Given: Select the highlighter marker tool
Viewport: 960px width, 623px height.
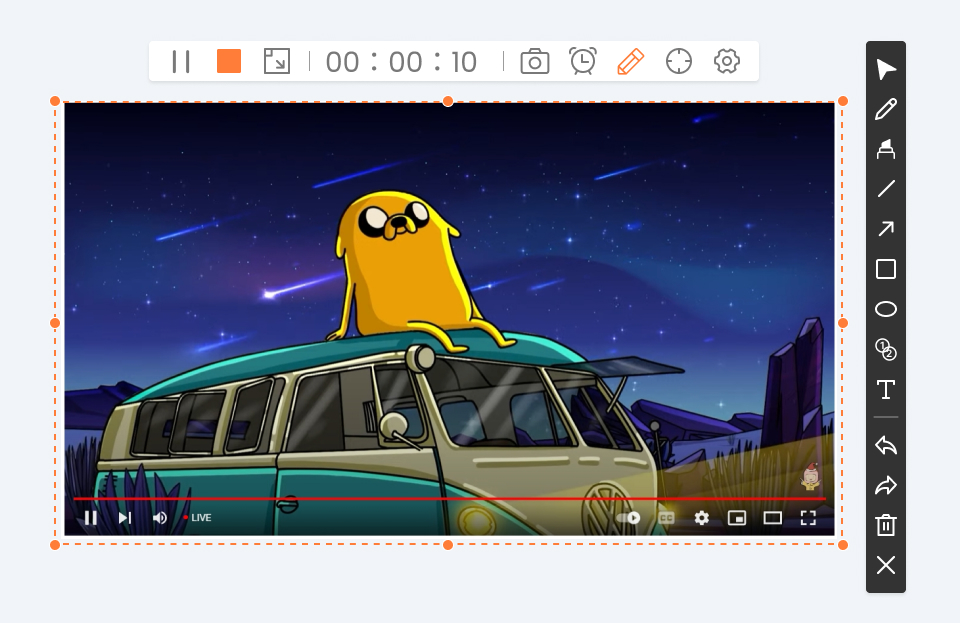Looking at the screenshot, I should pyautogui.click(x=885, y=149).
